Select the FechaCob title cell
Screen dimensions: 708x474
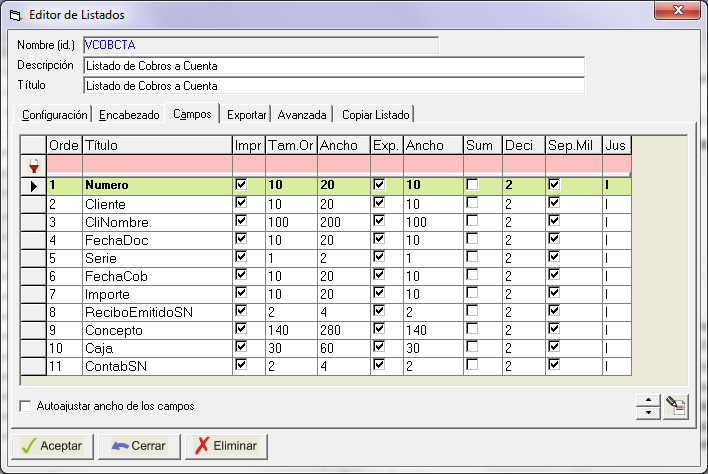(156, 276)
